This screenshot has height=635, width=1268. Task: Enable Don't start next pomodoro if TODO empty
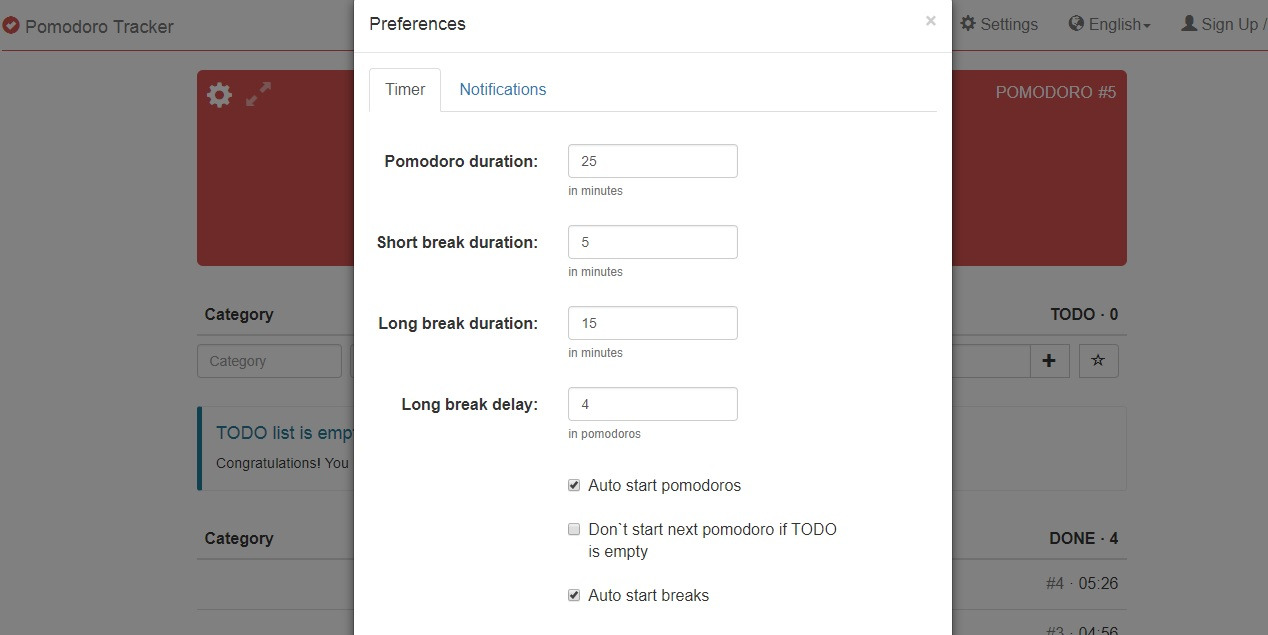574,529
